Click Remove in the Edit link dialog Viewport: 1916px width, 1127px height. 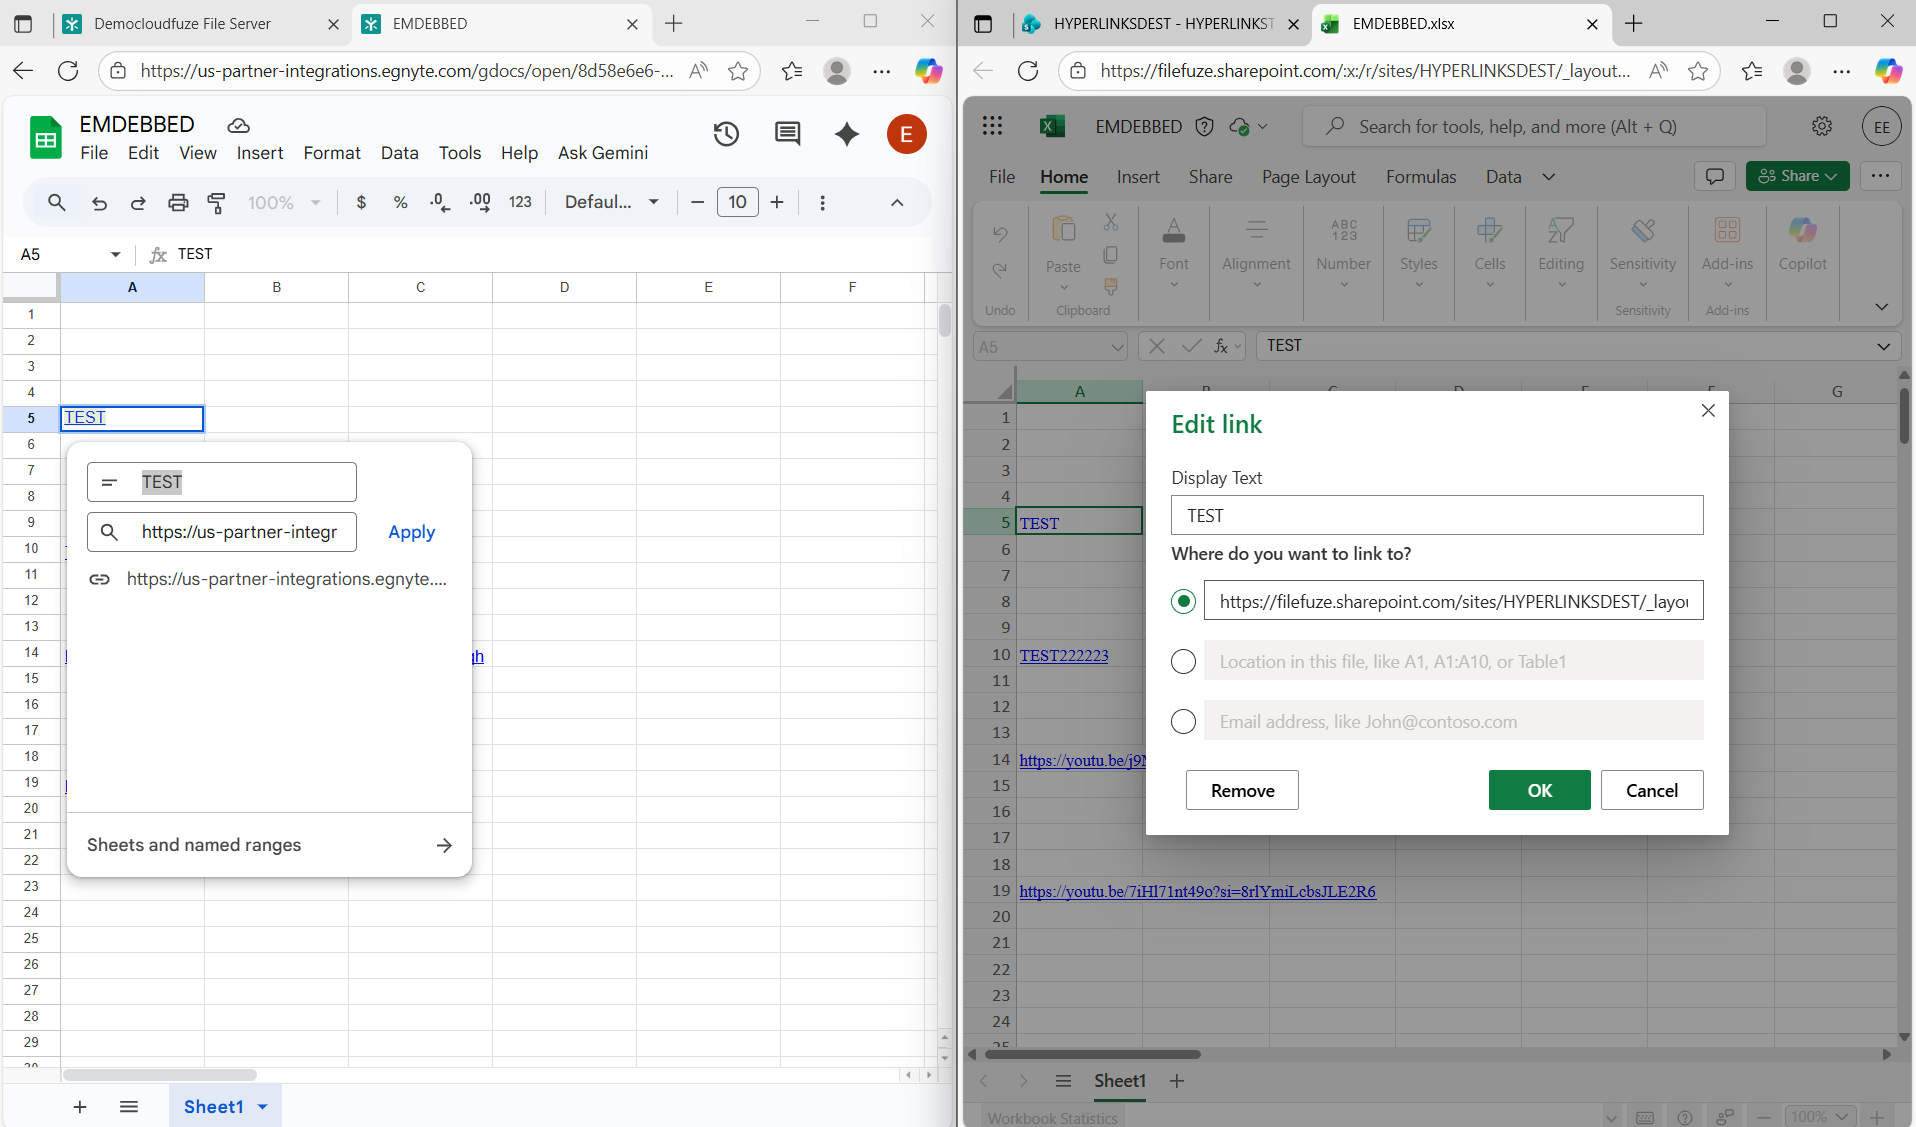1241,790
